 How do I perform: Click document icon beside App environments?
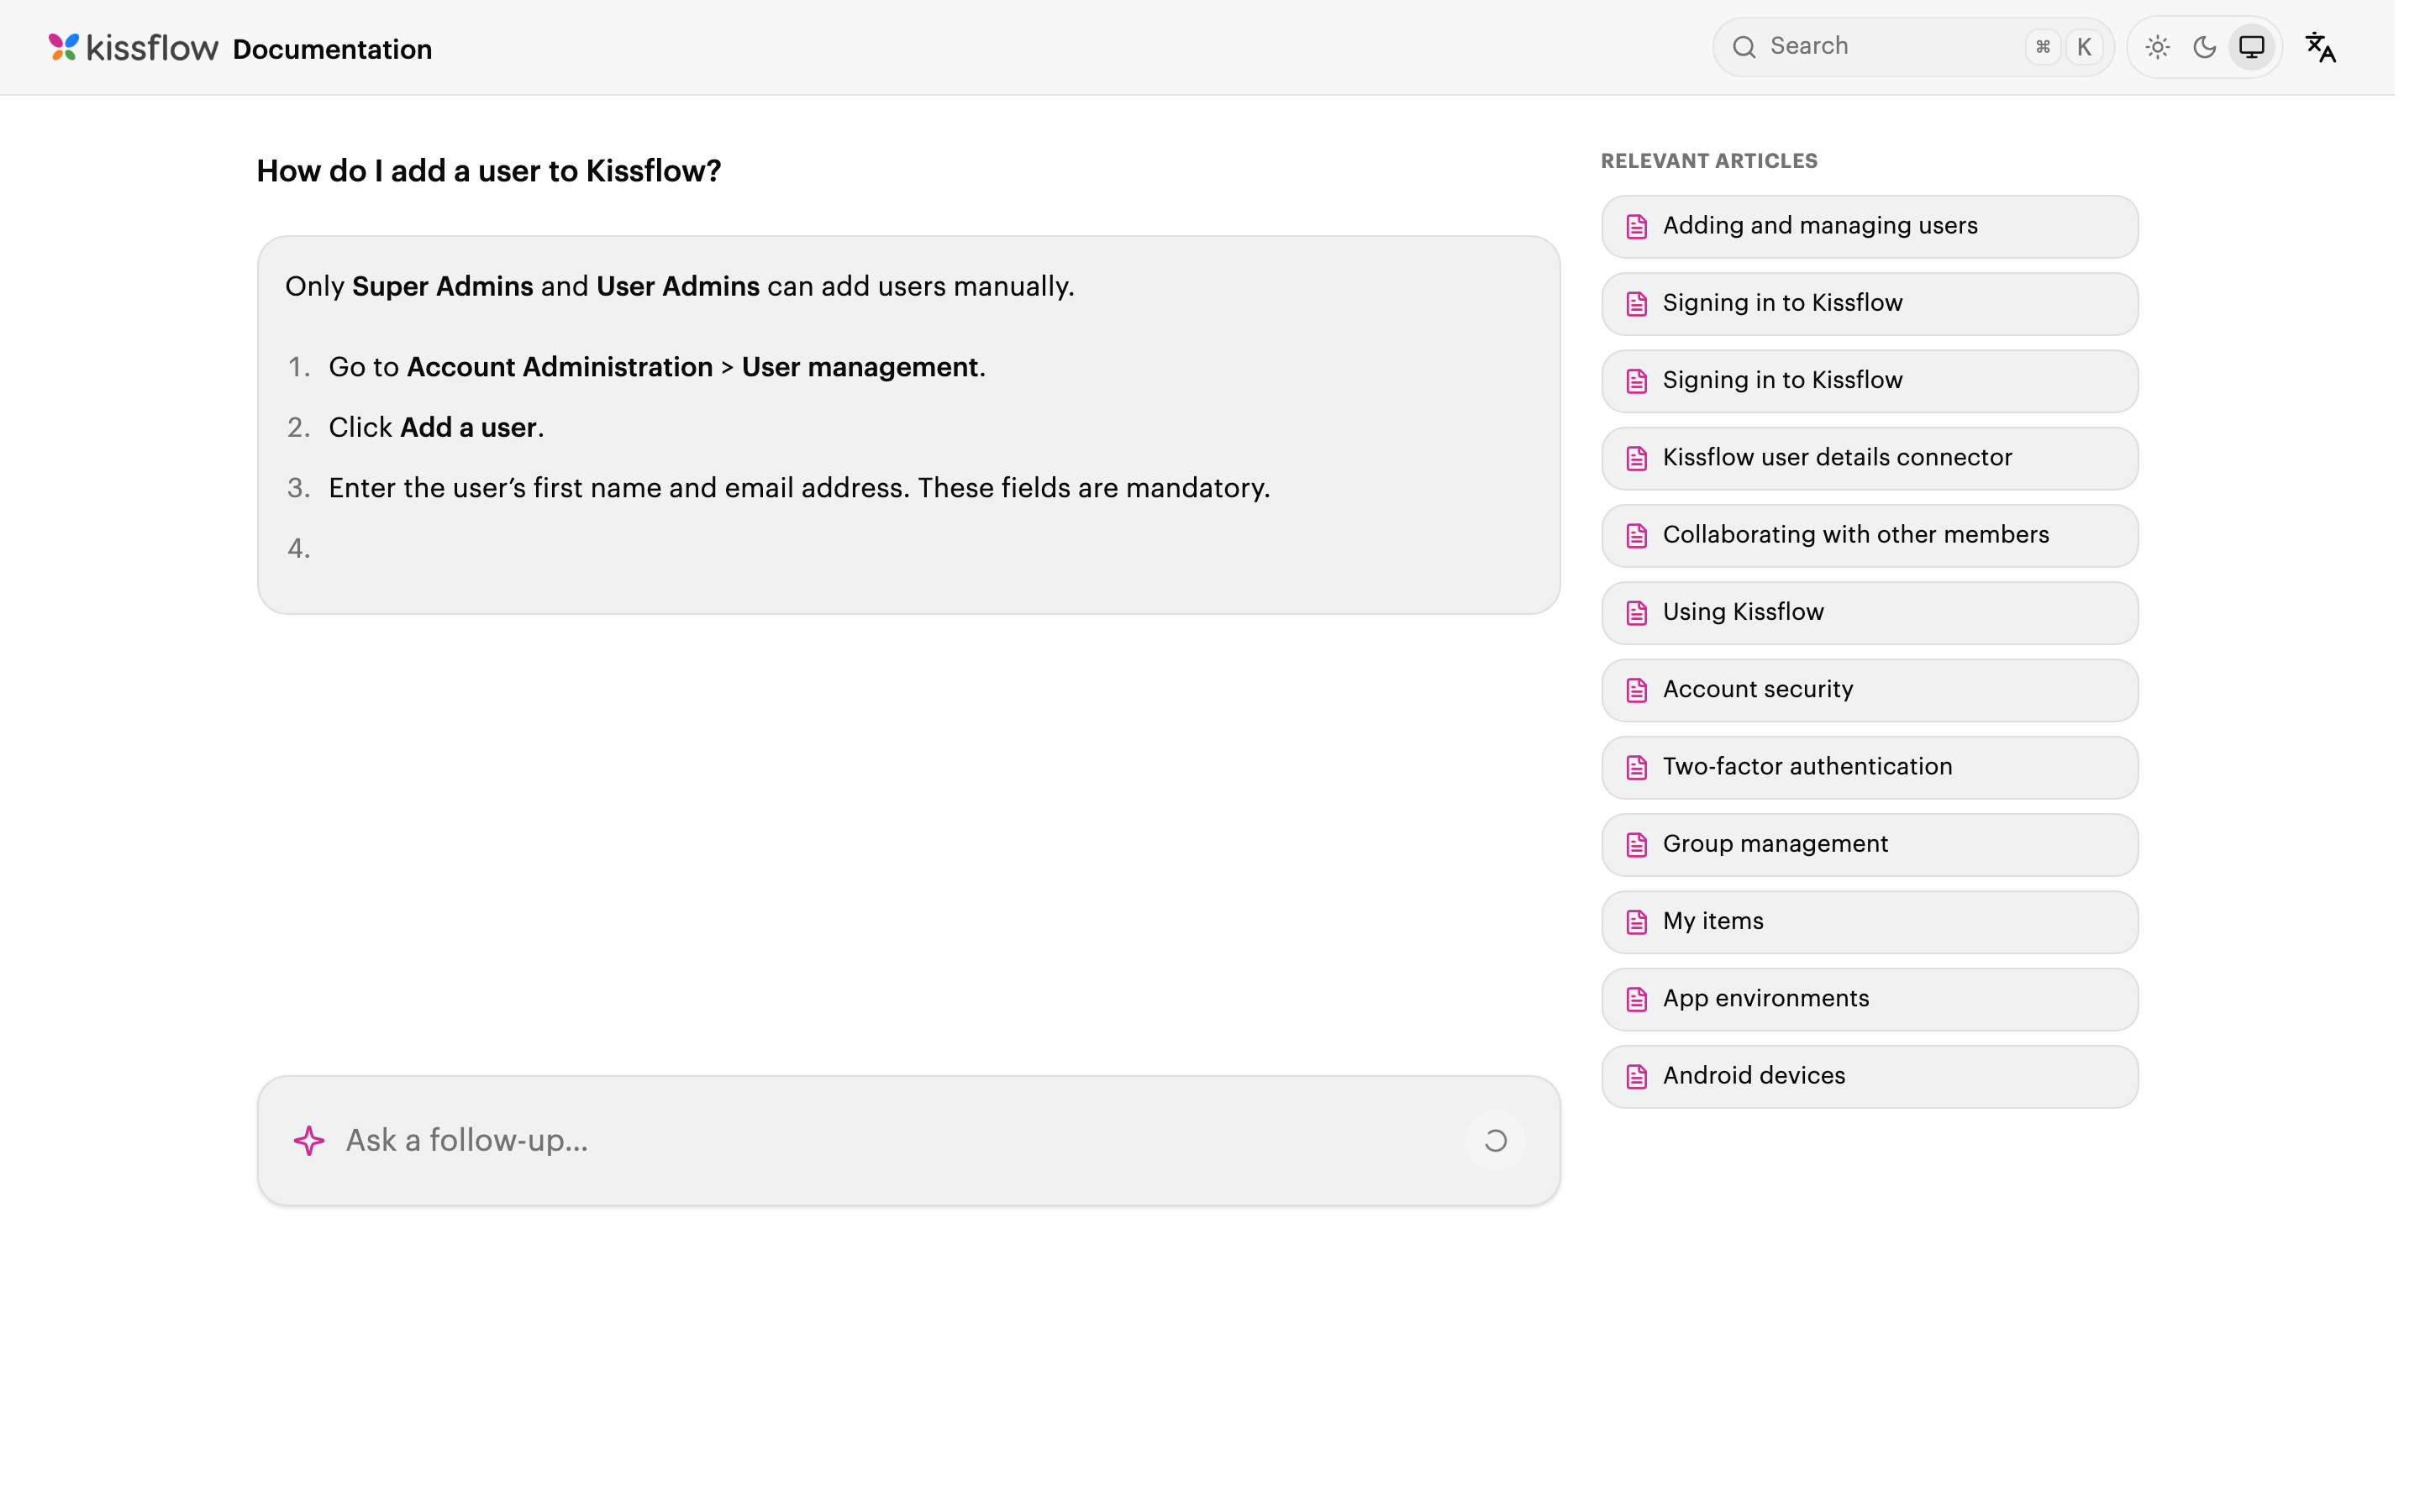point(1636,999)
